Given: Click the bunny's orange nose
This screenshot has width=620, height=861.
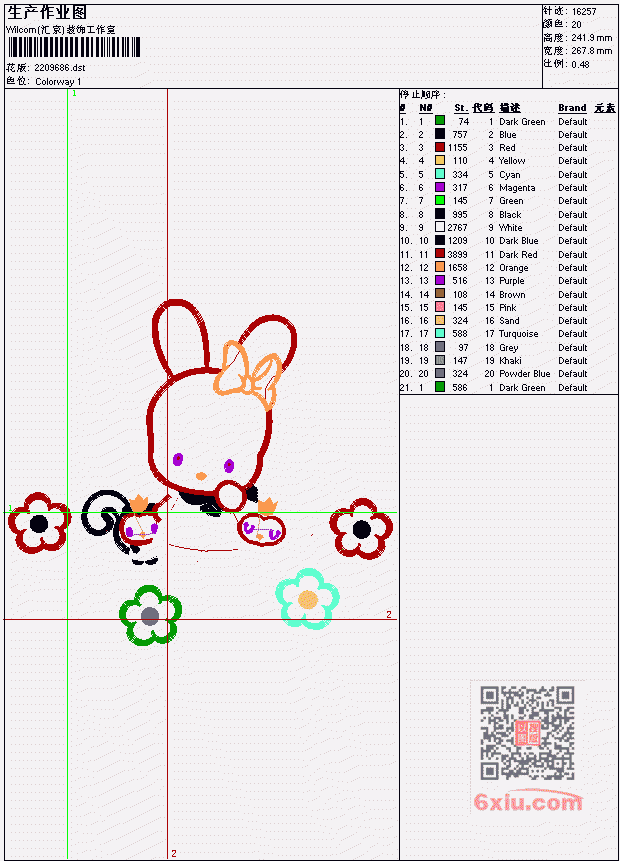Looking at the screenshot, I should 202,476.
